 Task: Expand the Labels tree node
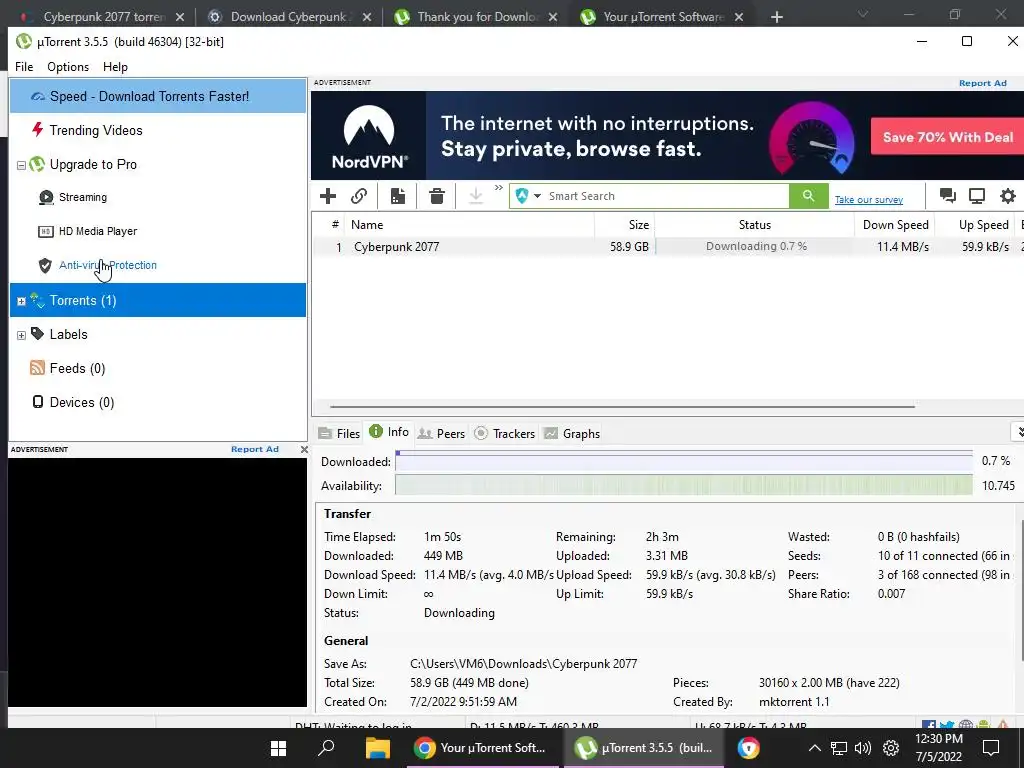(21, 335)
